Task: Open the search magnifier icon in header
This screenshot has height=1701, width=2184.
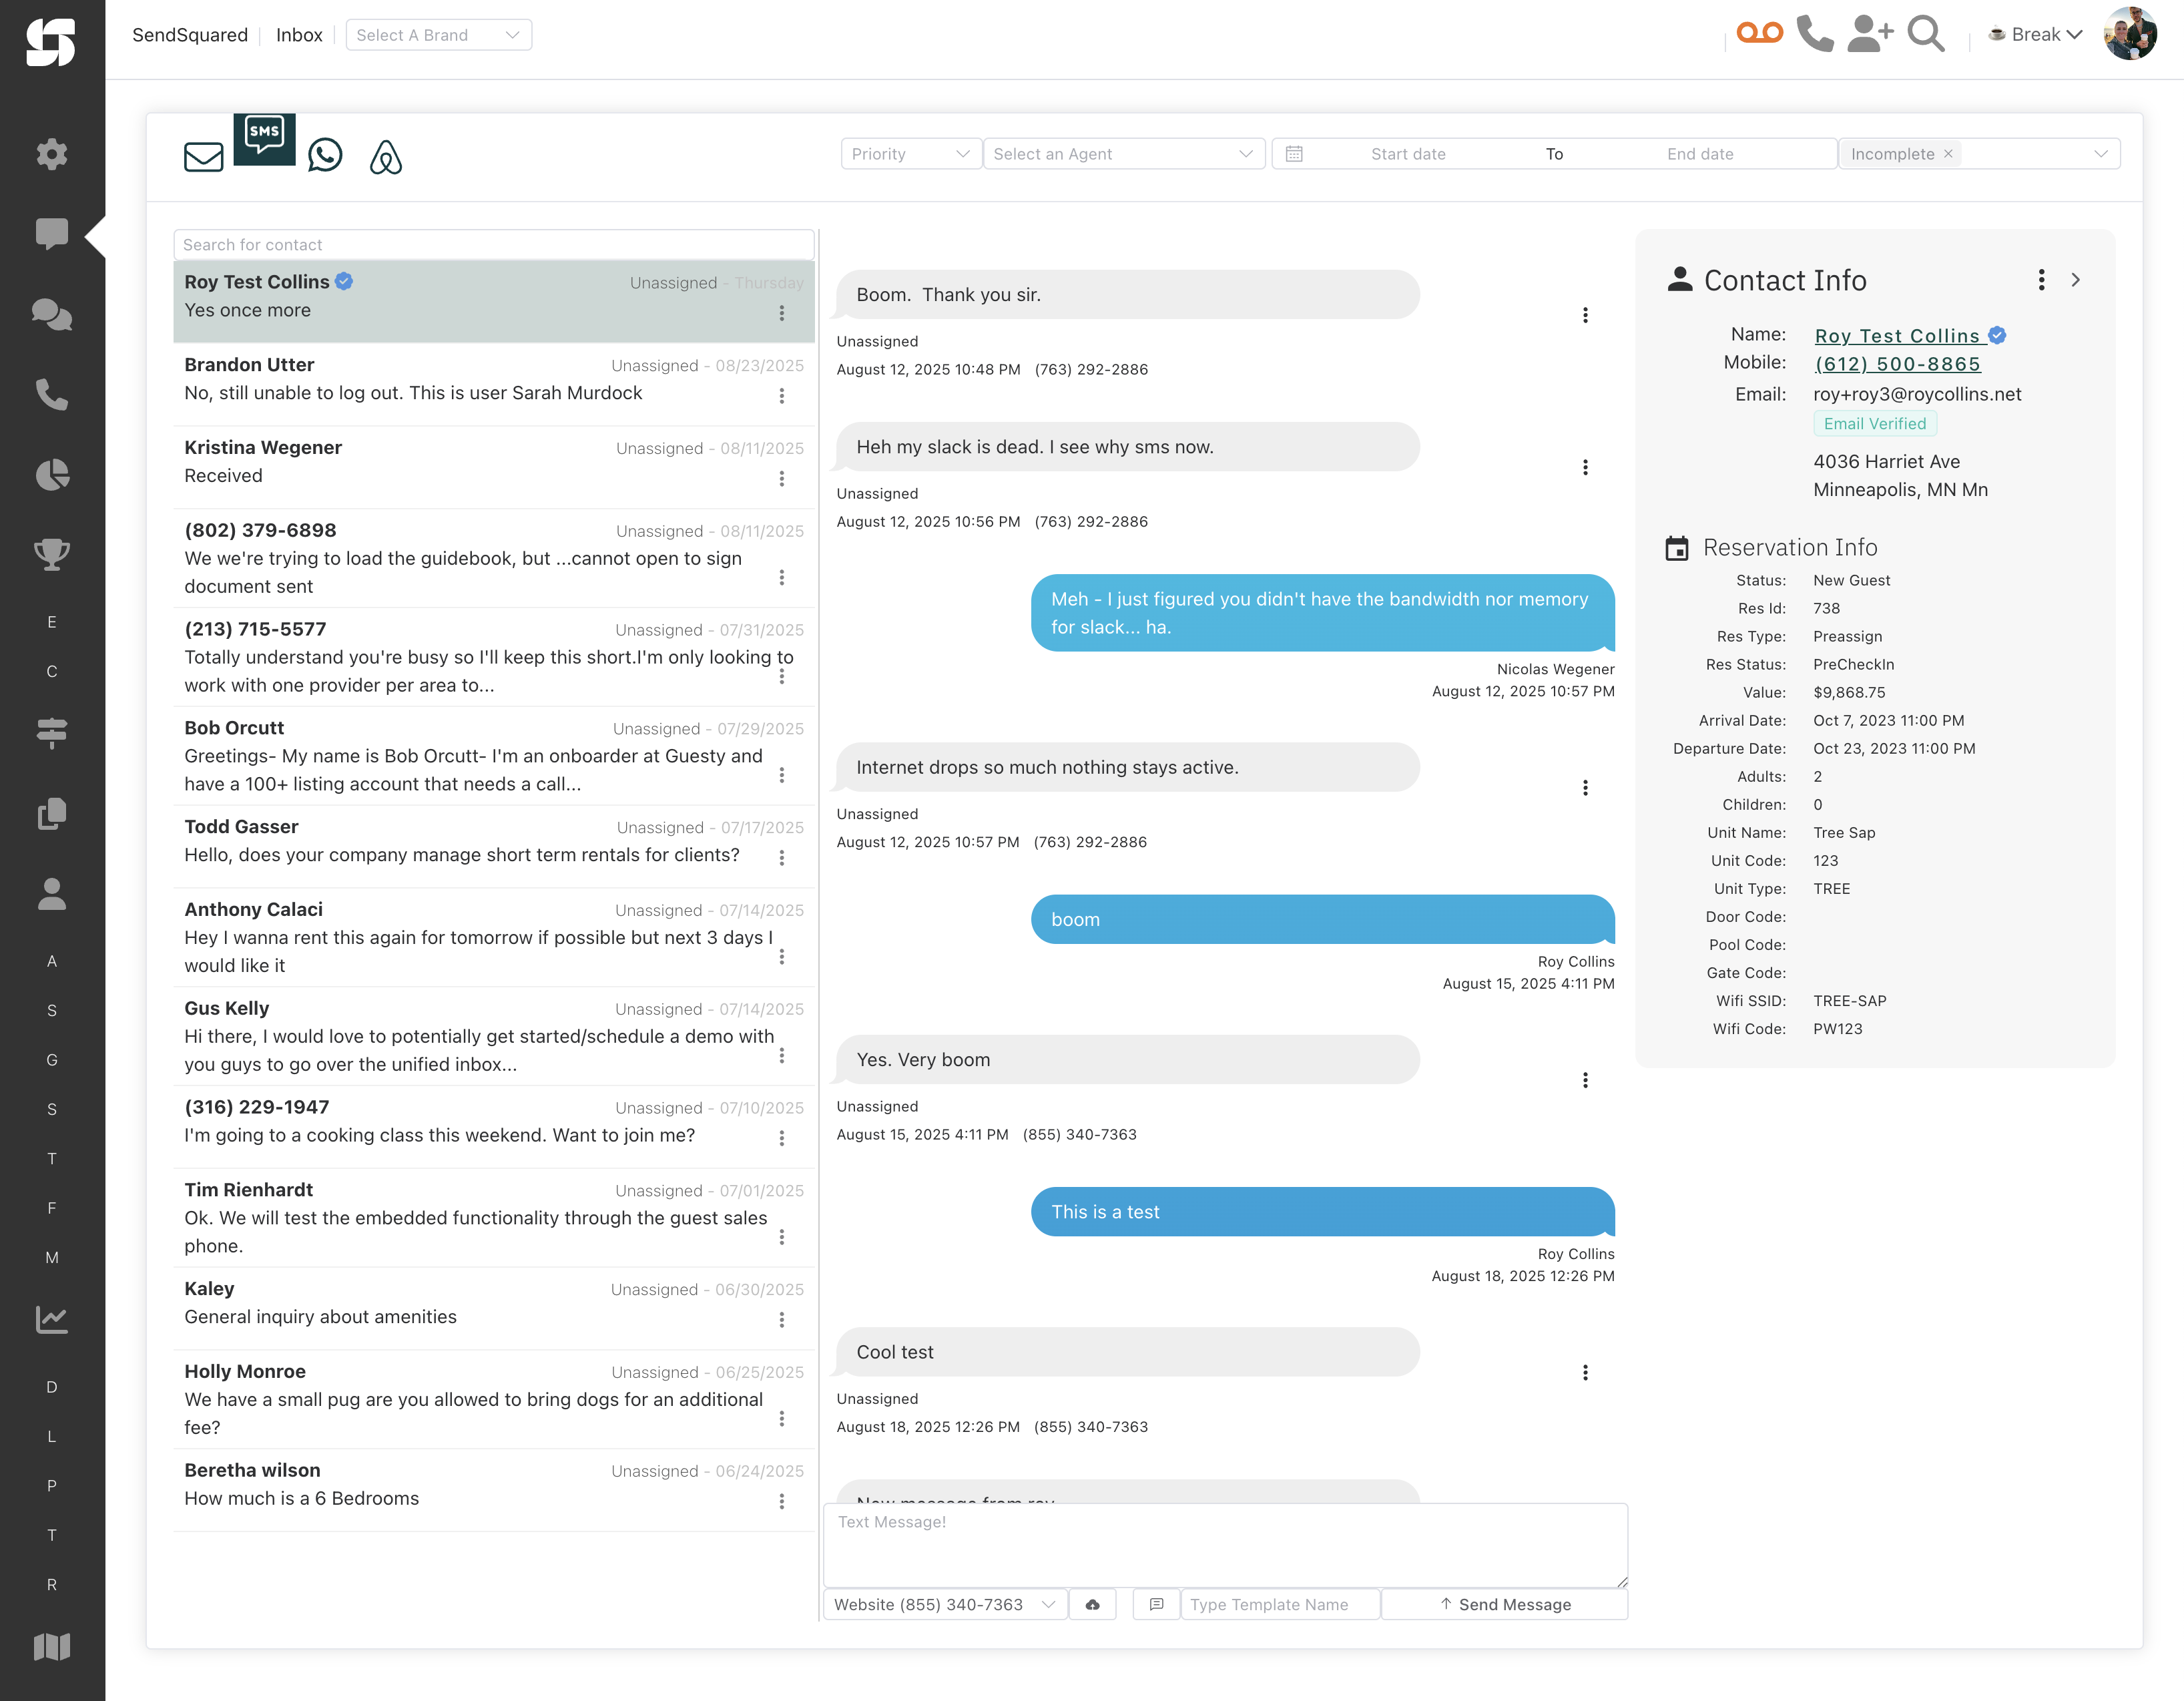Action: 1926,34
